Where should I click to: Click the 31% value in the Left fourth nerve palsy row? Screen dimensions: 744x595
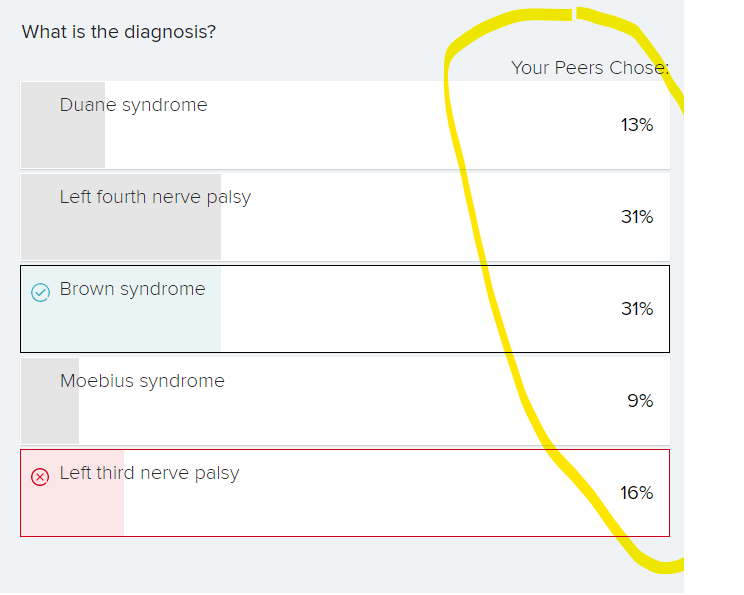pyautogui.click(x=636, y=217)
